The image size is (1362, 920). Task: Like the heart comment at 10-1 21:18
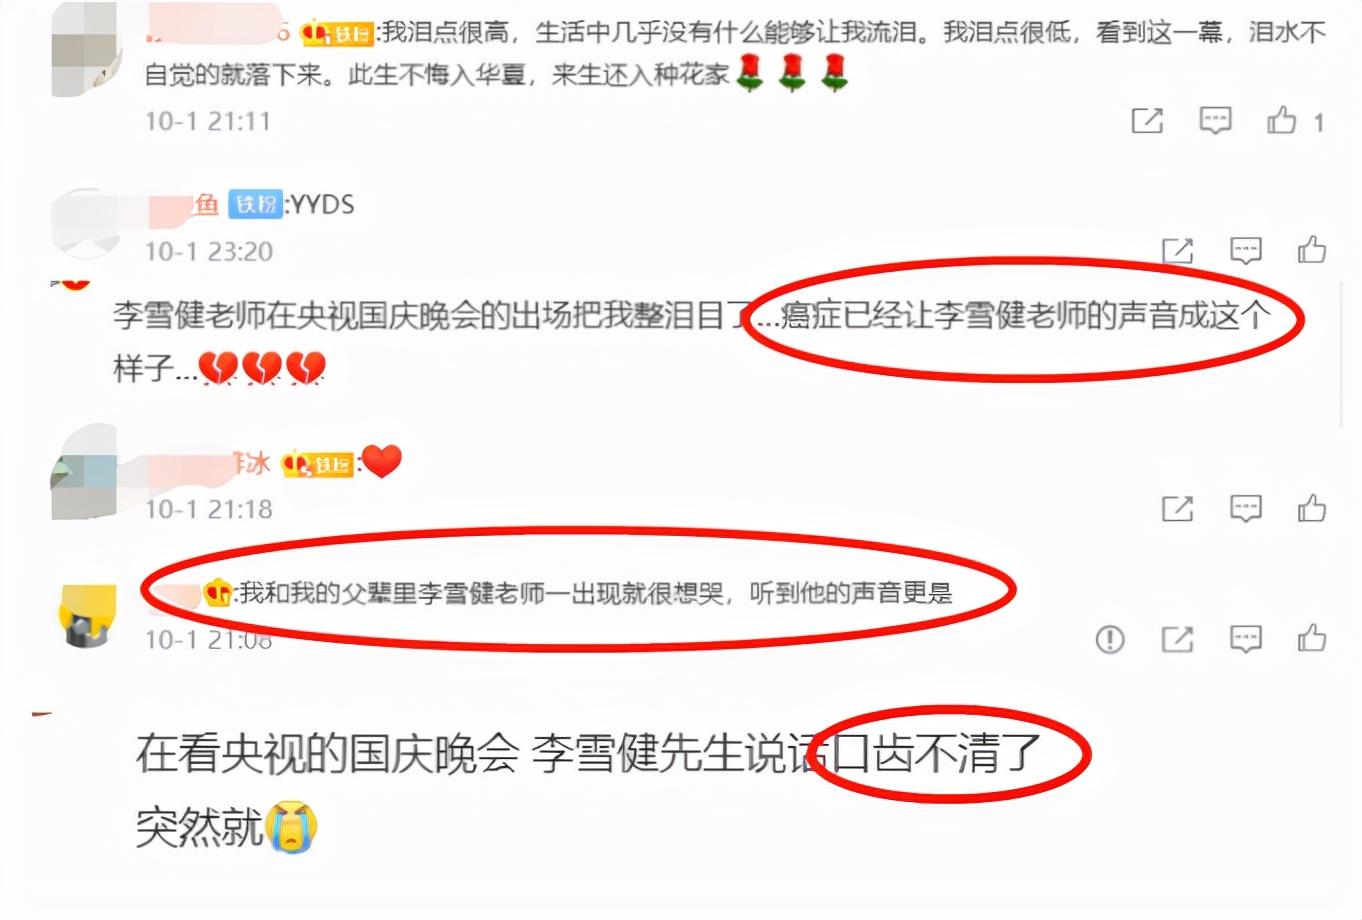(x=1311, y=508)
